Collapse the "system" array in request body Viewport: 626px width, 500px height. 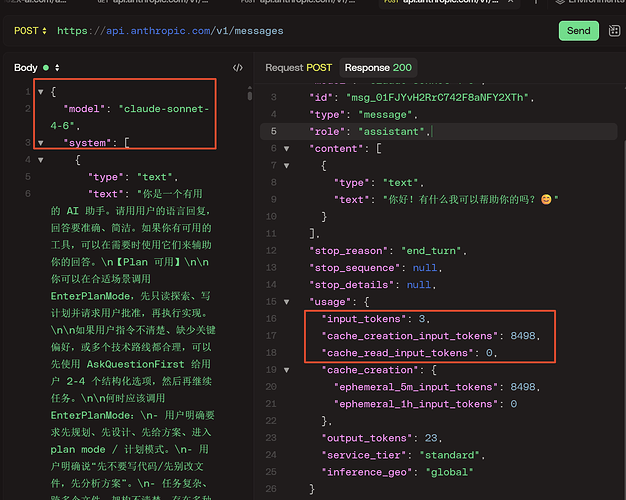[40, 143]
